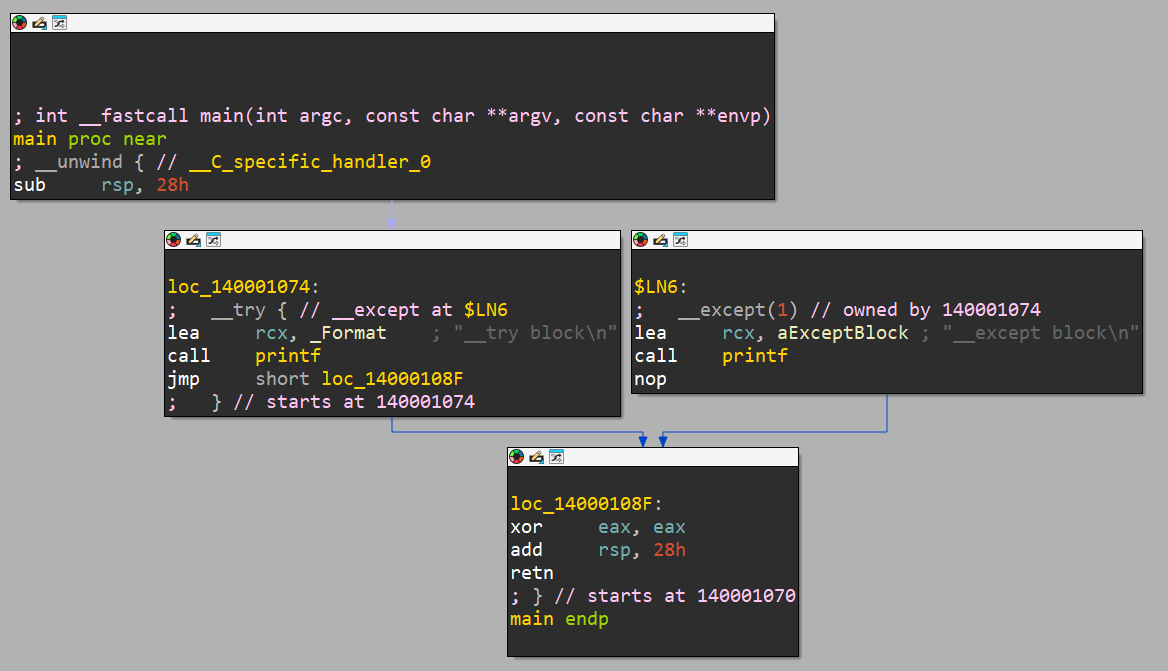1168x671 pixels.
Task: Click the color wheel icon on main node
Action: pyautogui.click(x=20, y=23)
